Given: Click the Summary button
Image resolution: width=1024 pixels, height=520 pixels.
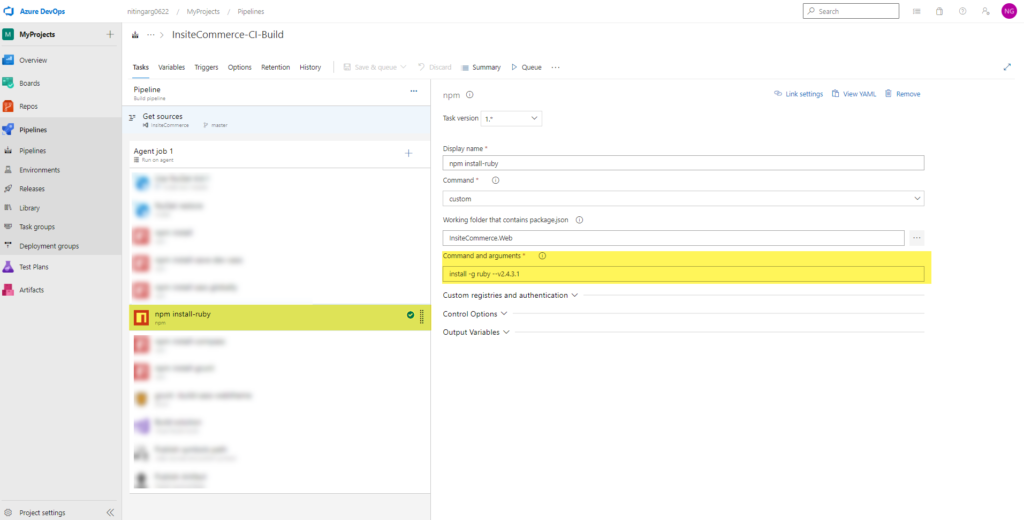Looking at the screenshot, I should click(481, 67).
